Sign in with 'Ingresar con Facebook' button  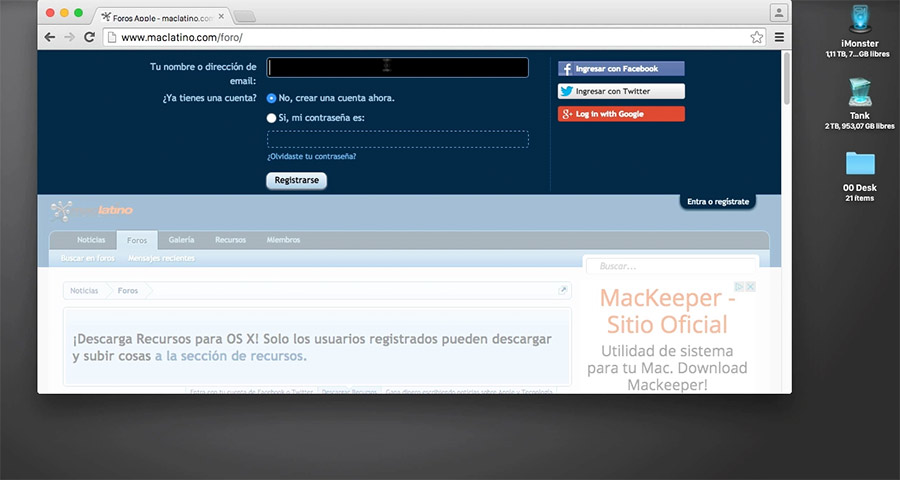[x=621, y=69]
